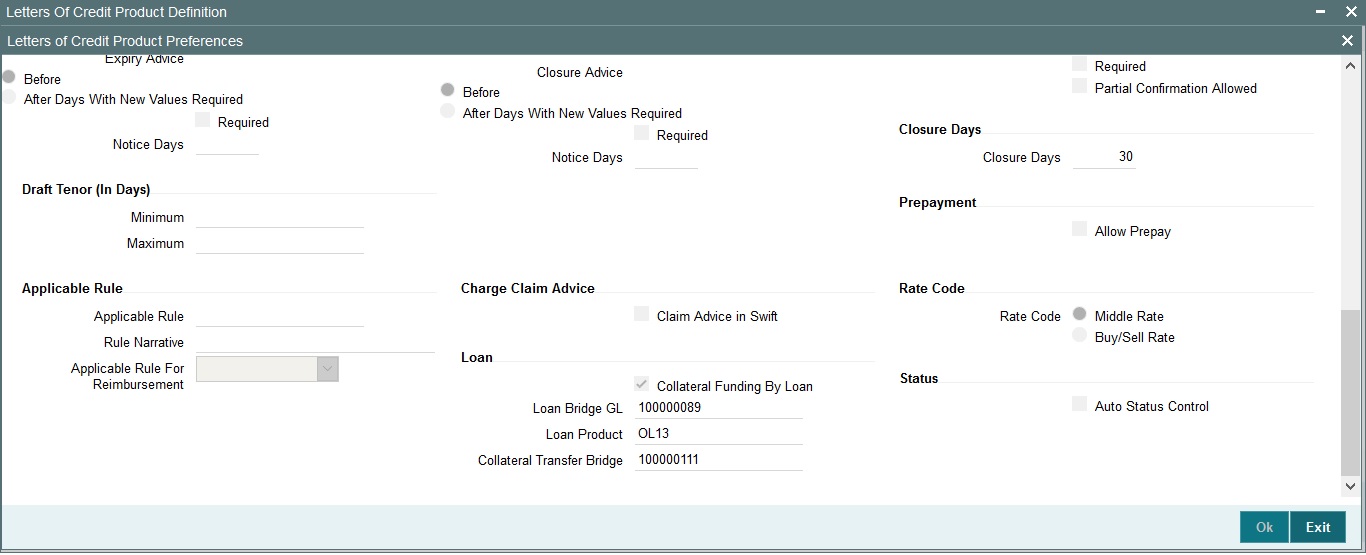
Task: Toggle Collateral Funding By Loan checkbox
Action: point(642,384)
